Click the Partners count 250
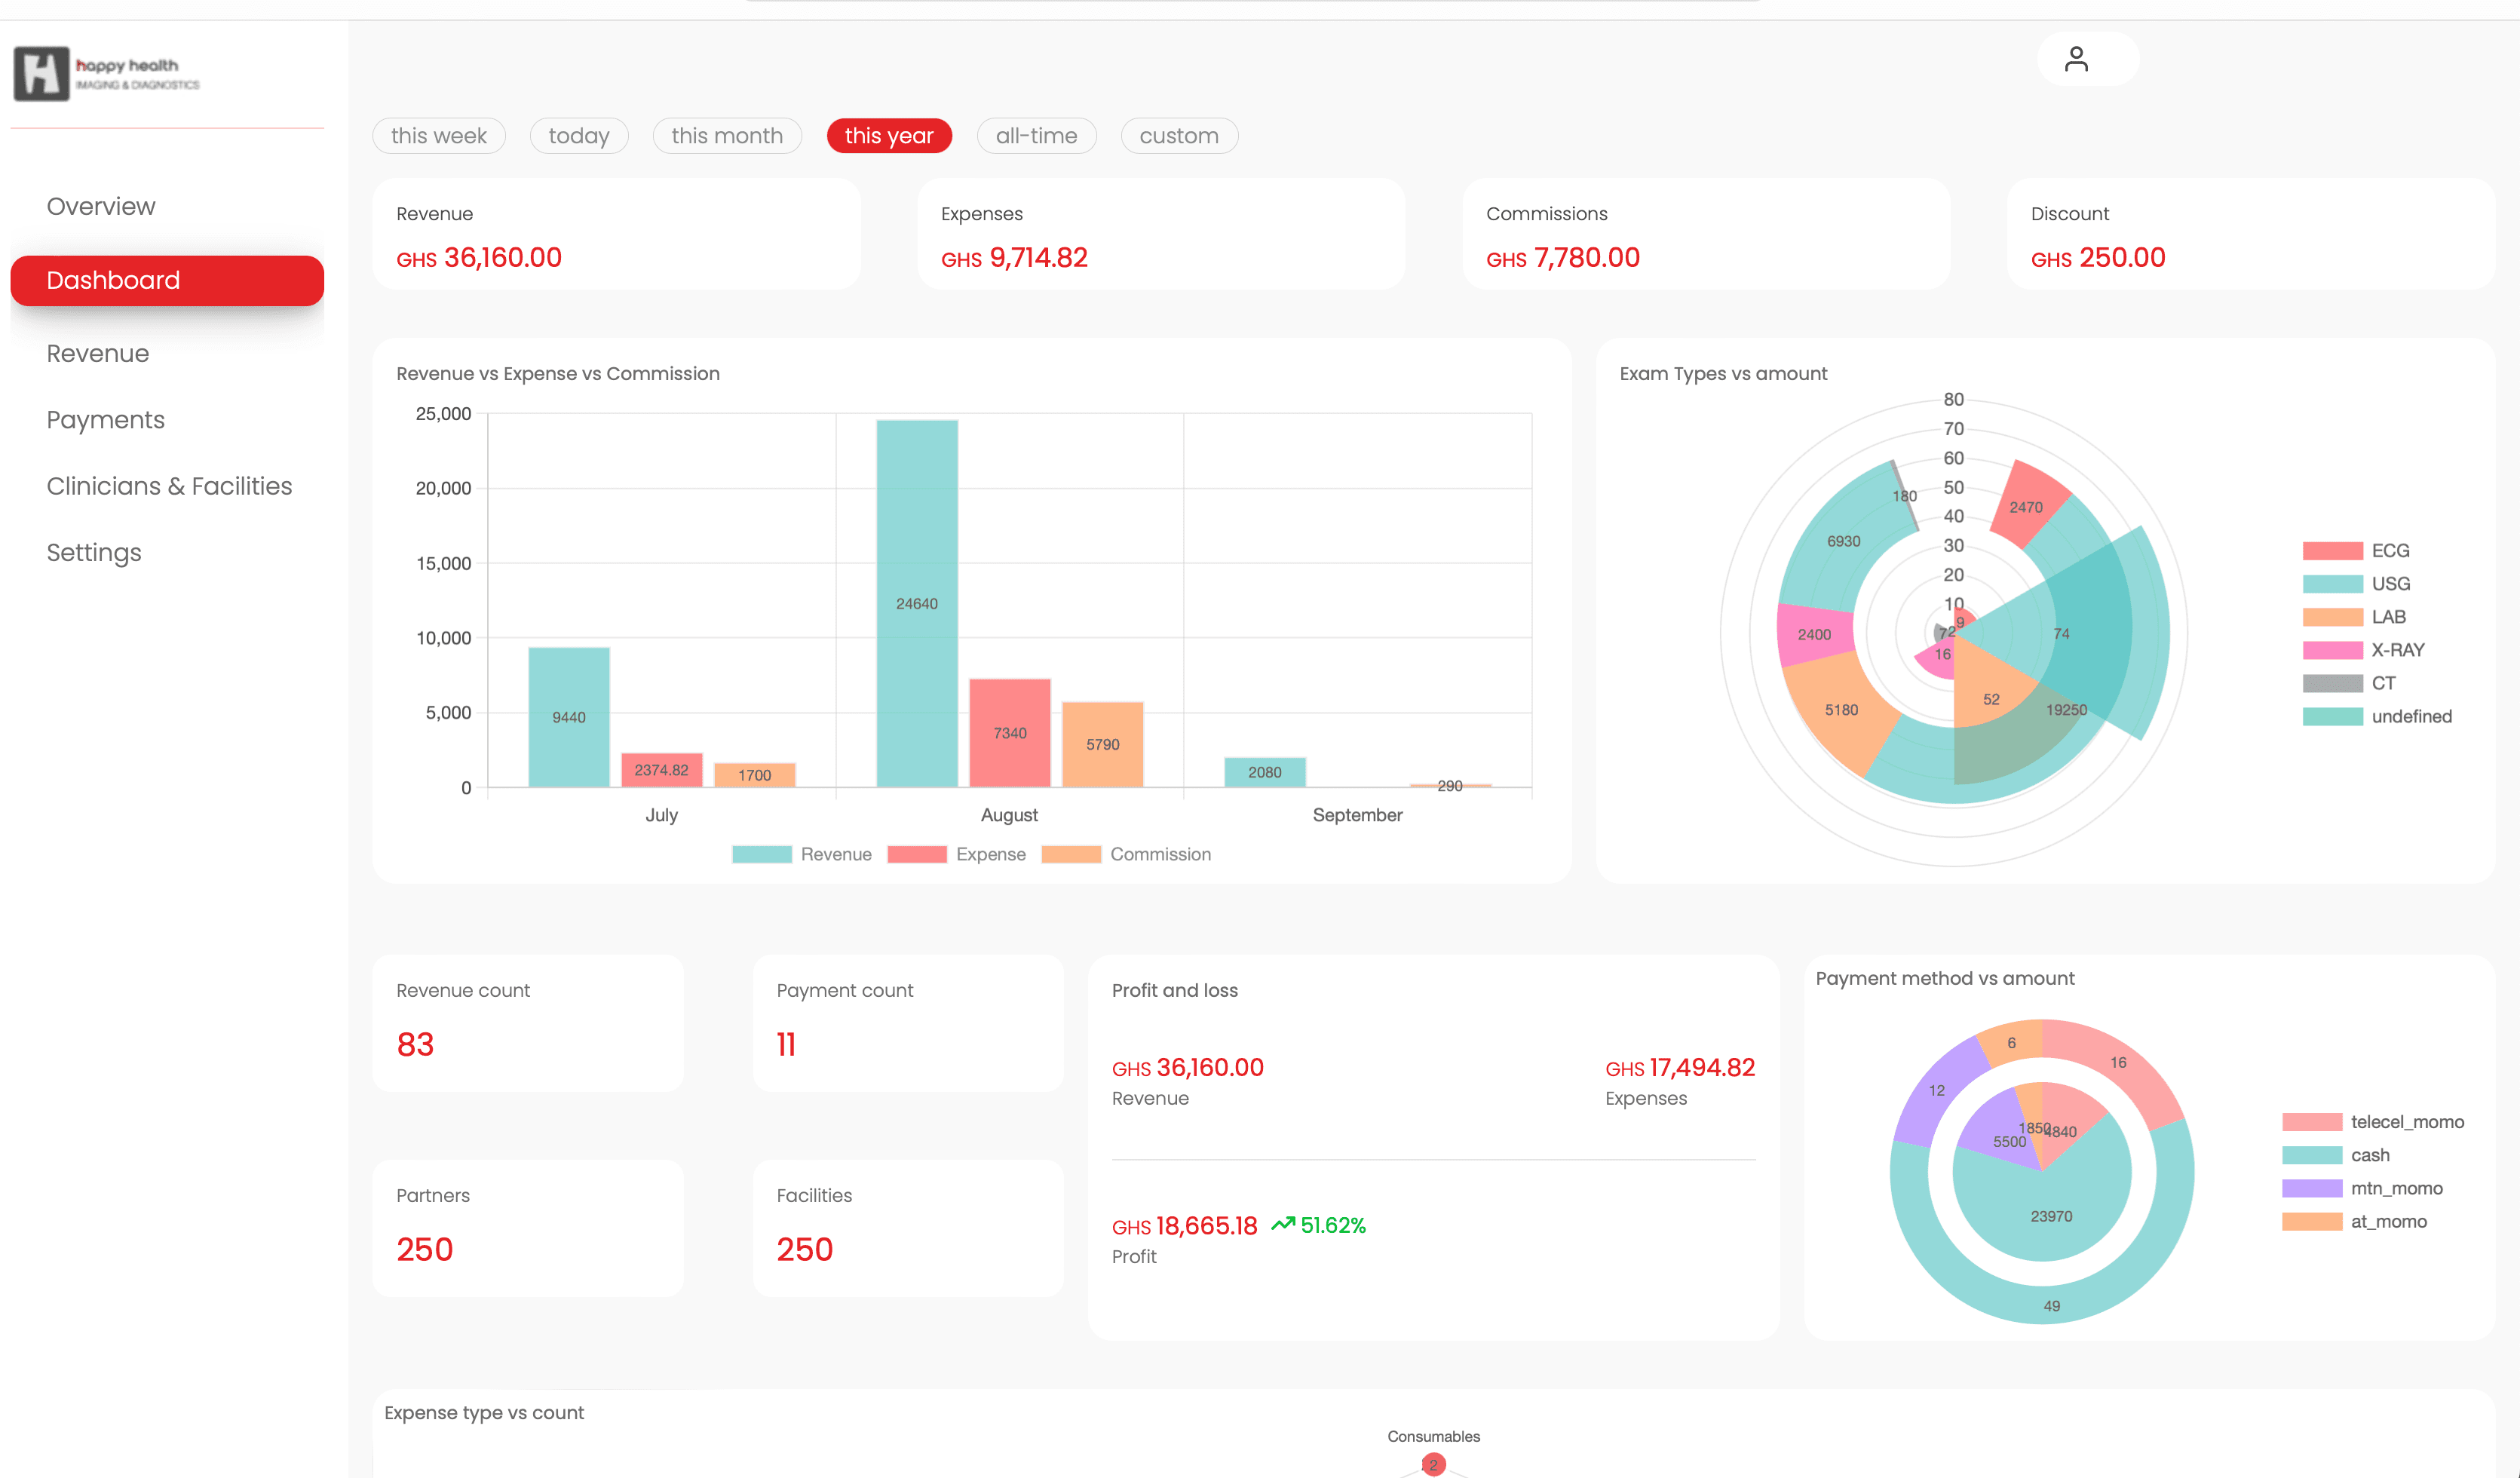Image resolution: width=2520 pixels, height=1478 pixels. coord(424,1249)
